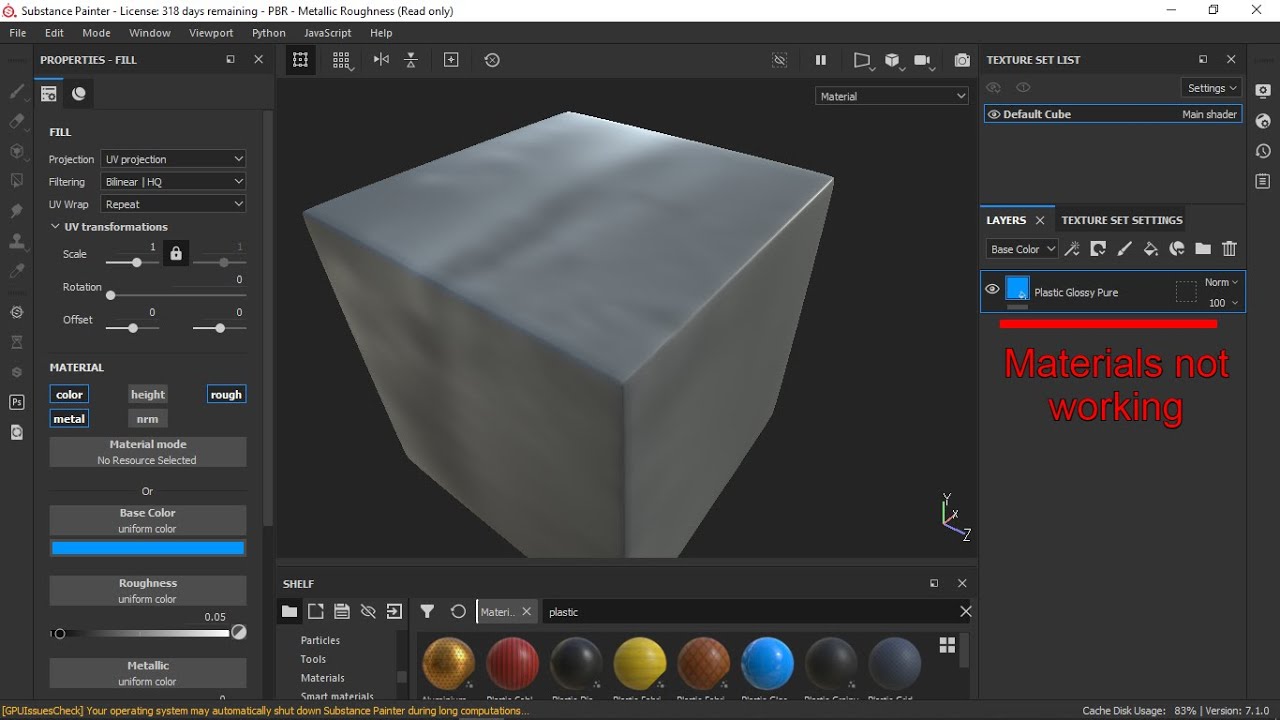Screen dimensions: 1280x720
Task: Click the shelf import resources icon
Action: pos(394,612)
